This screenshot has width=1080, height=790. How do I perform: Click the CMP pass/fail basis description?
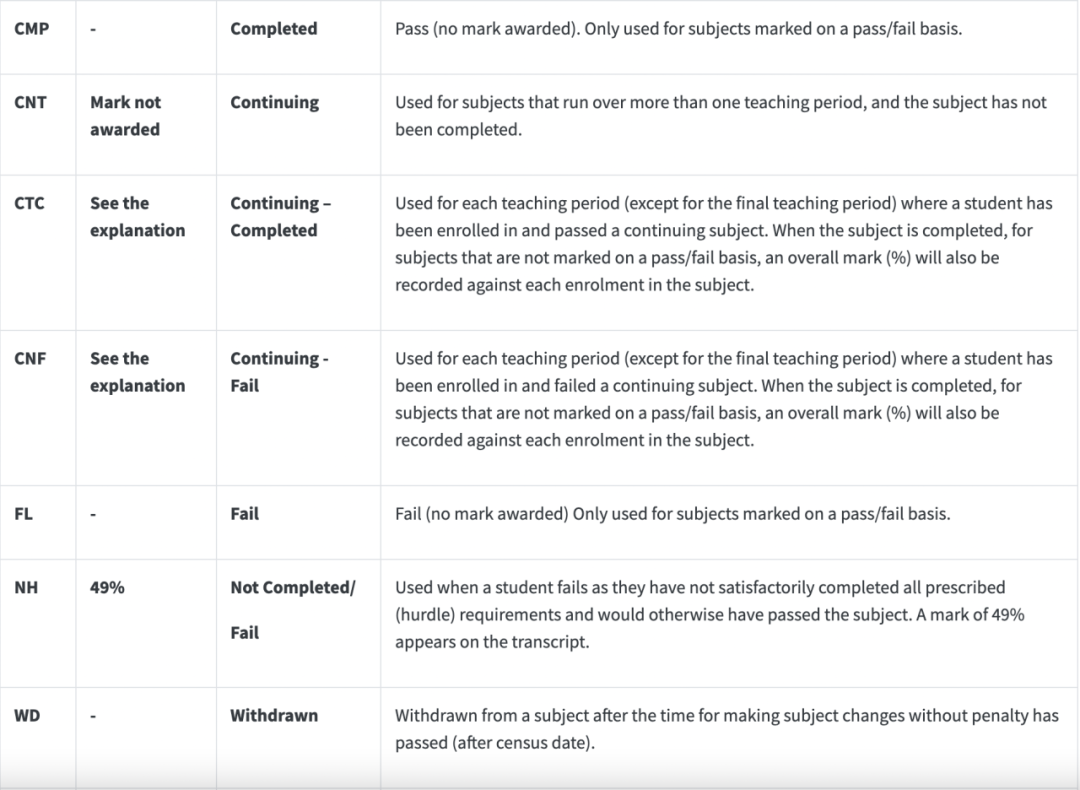[678, 29]
